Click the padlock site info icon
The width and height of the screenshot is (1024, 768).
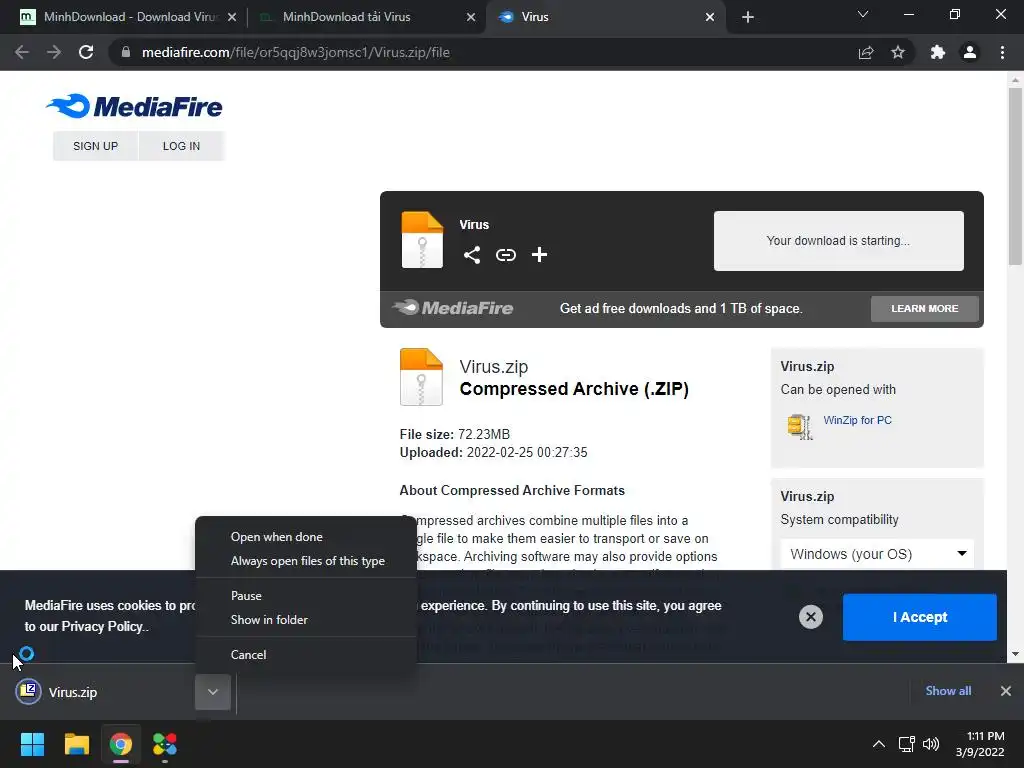tap(126, 52)
